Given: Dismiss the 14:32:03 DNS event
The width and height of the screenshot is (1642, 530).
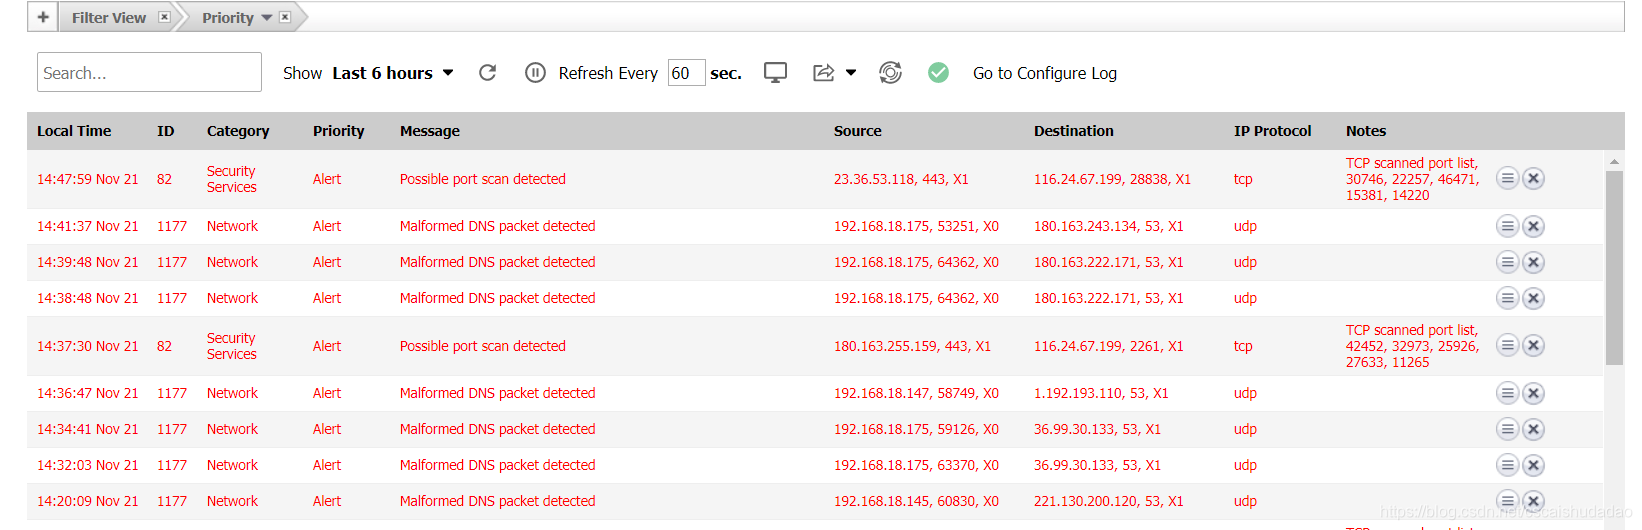Looking at the screenshot, I should (x=1533, y=465).
